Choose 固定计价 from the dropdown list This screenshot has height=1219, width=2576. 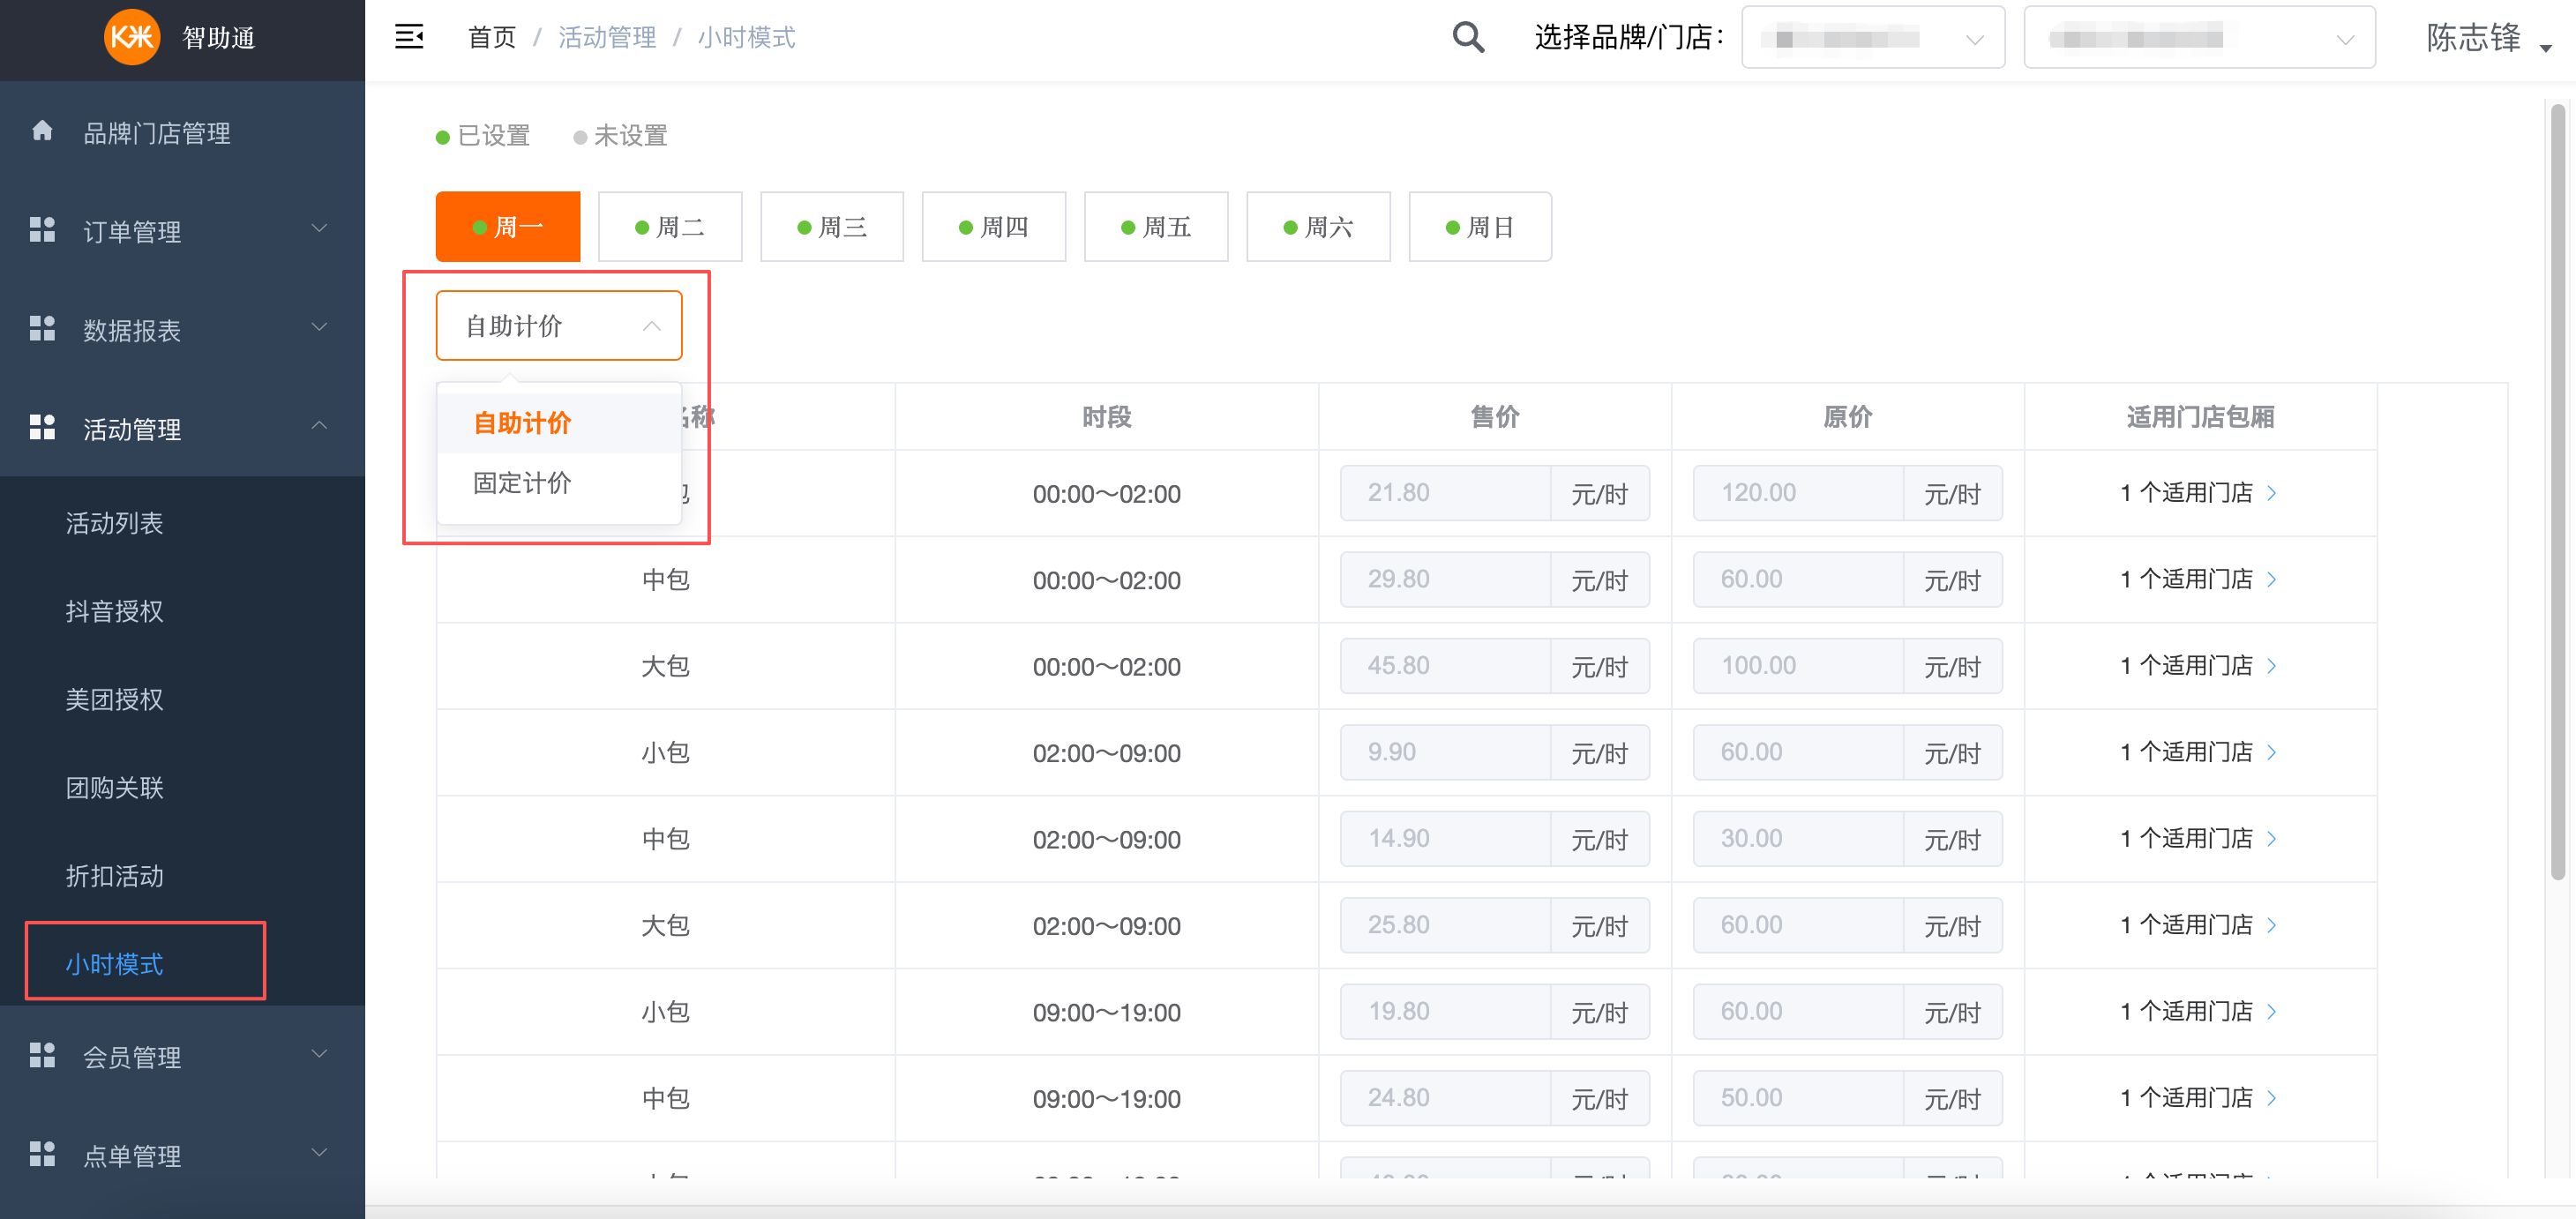pyautogui.click(x=522, y=483)
